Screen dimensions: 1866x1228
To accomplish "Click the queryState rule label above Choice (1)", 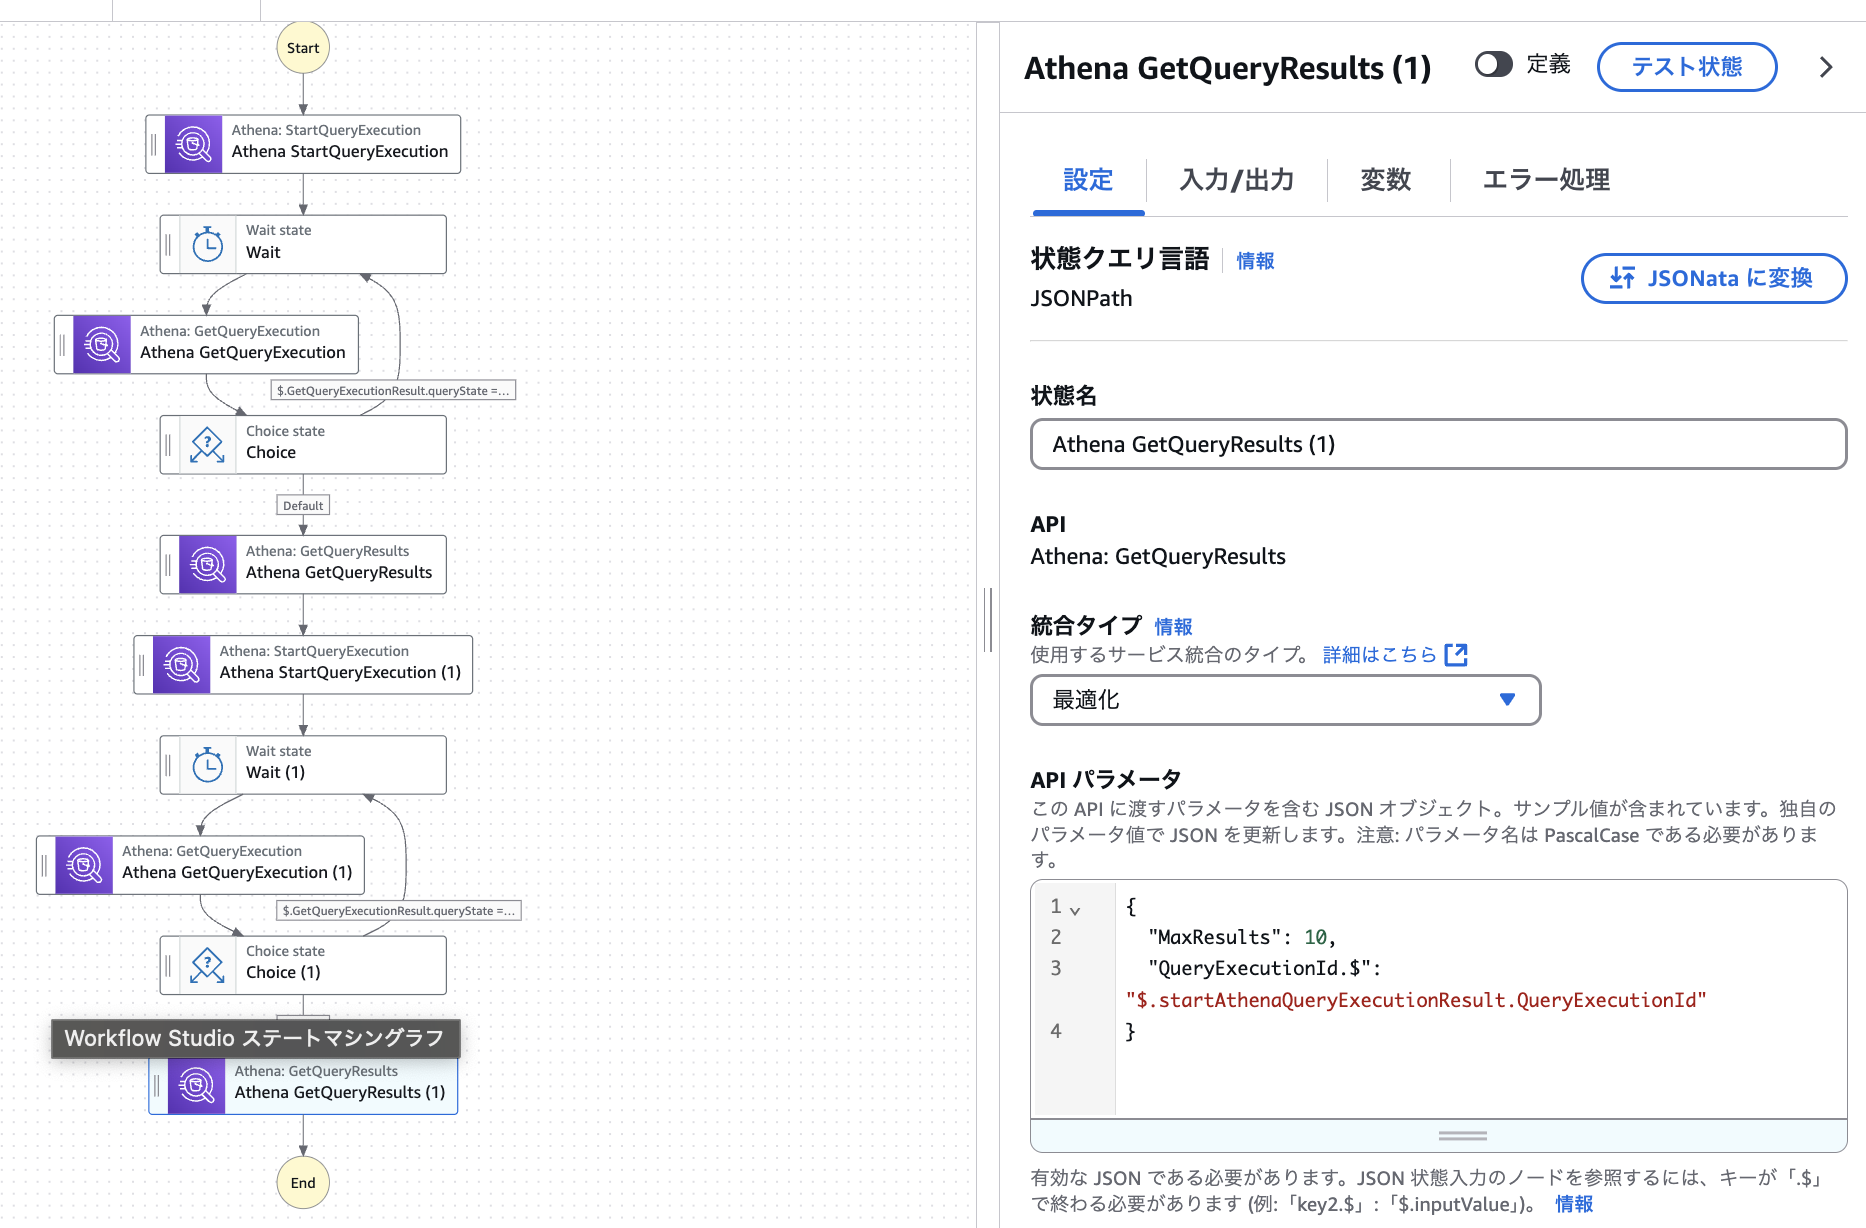I will pyautogui.click(x=398, y=911).
